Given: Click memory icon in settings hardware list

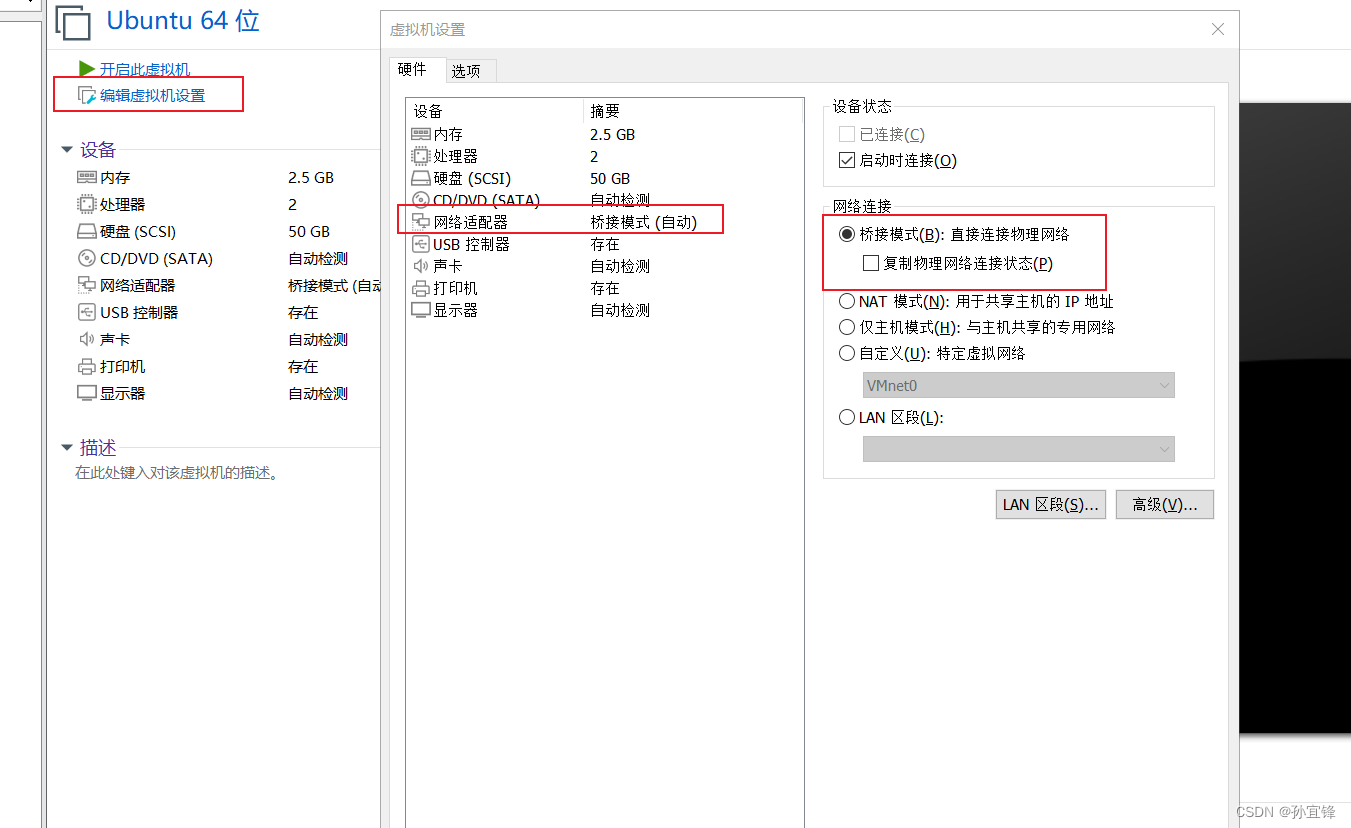Looking at the screenshot, I should coord(420,134).
